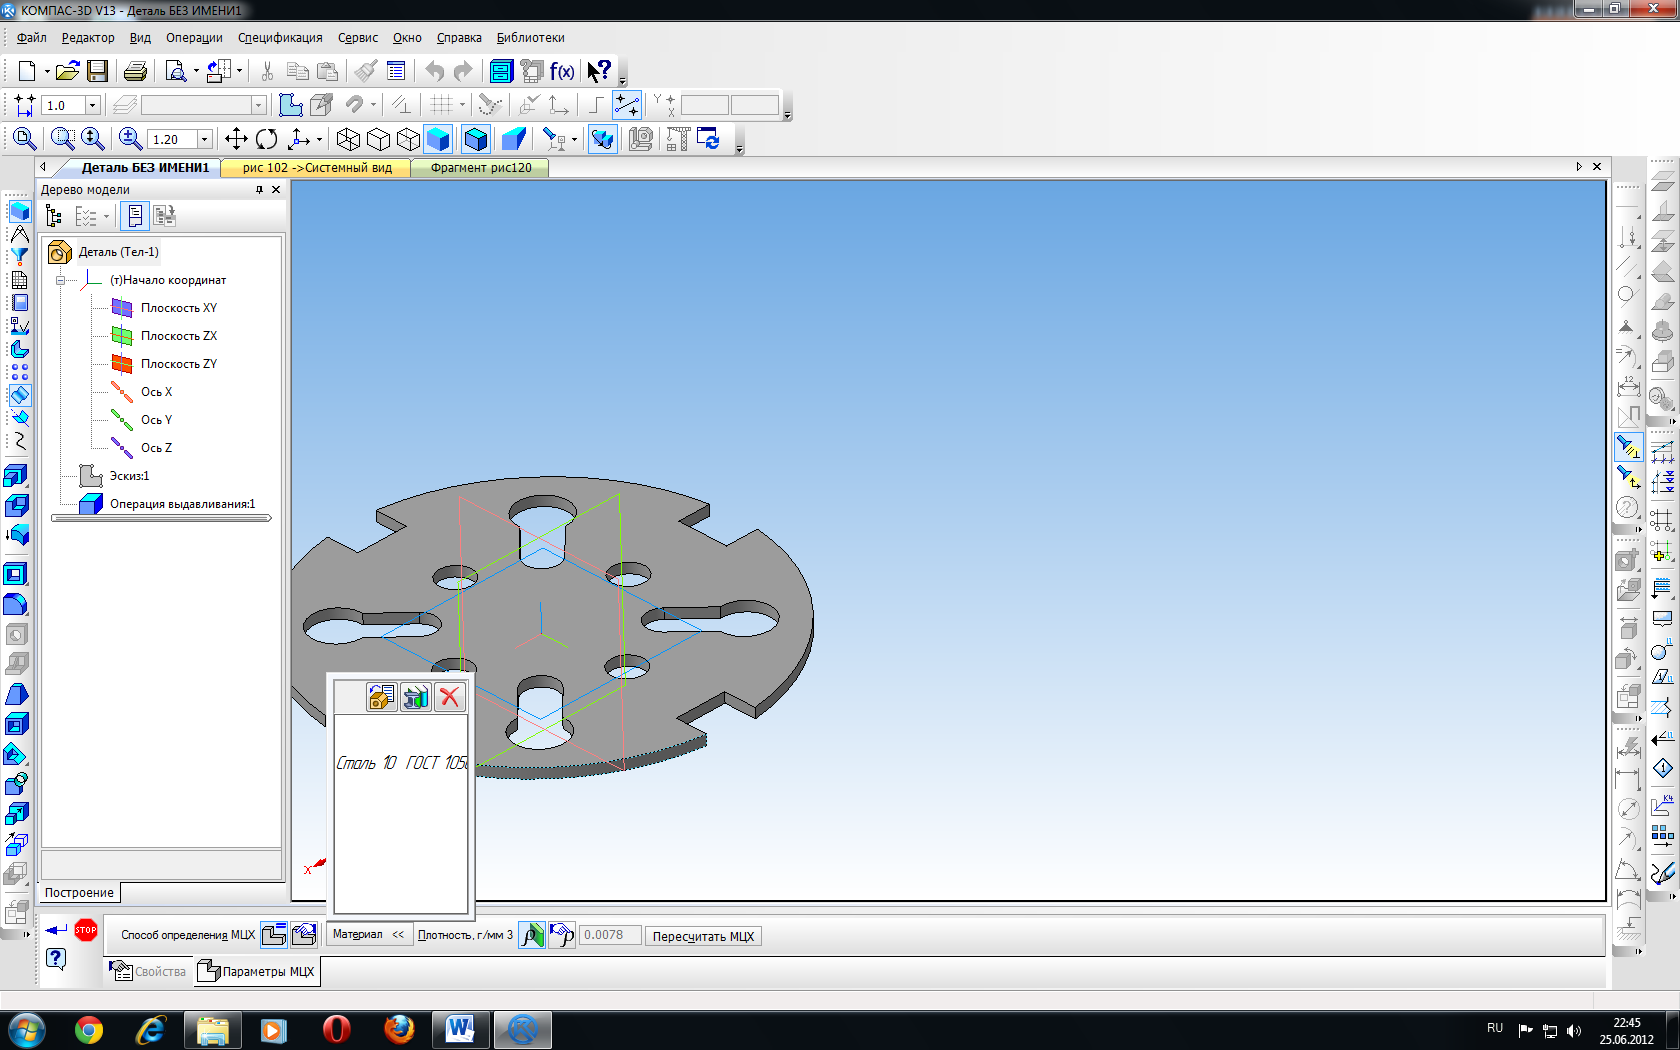Click the Undo arrow

click(x=434, y=71)
